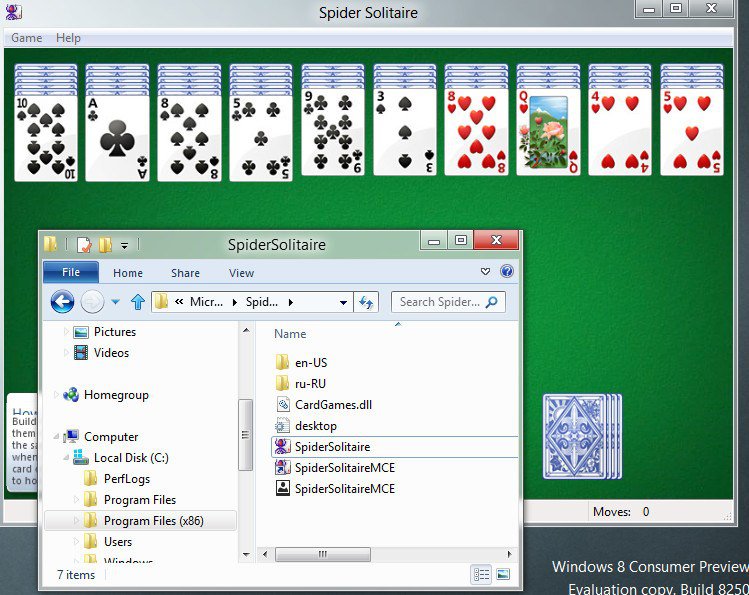Image resolution: width=749 pixels, height=595 pixels.
Task: Switch to the Home ribbon tab
Action: click(128, 273)
